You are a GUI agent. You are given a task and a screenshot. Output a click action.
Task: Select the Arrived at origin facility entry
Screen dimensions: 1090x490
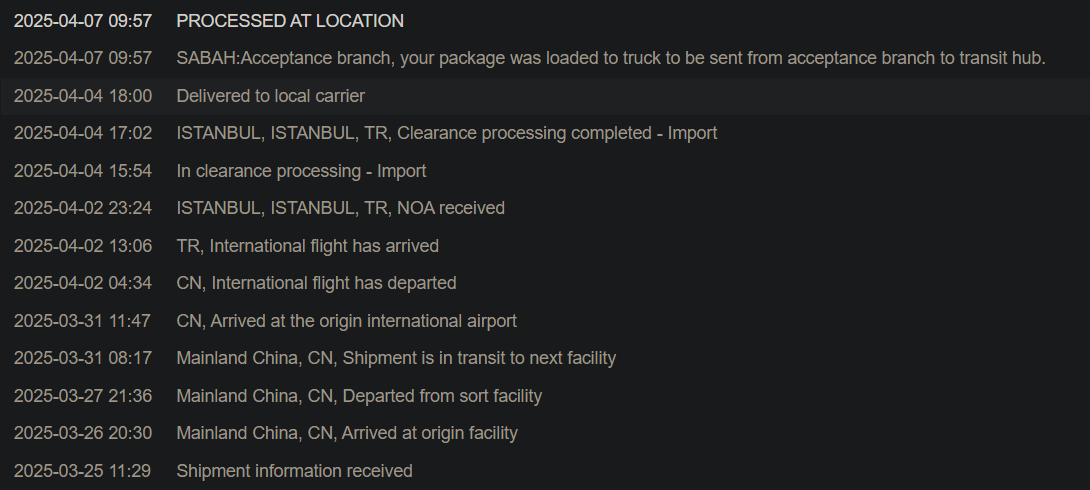click(x=347, y=433)
